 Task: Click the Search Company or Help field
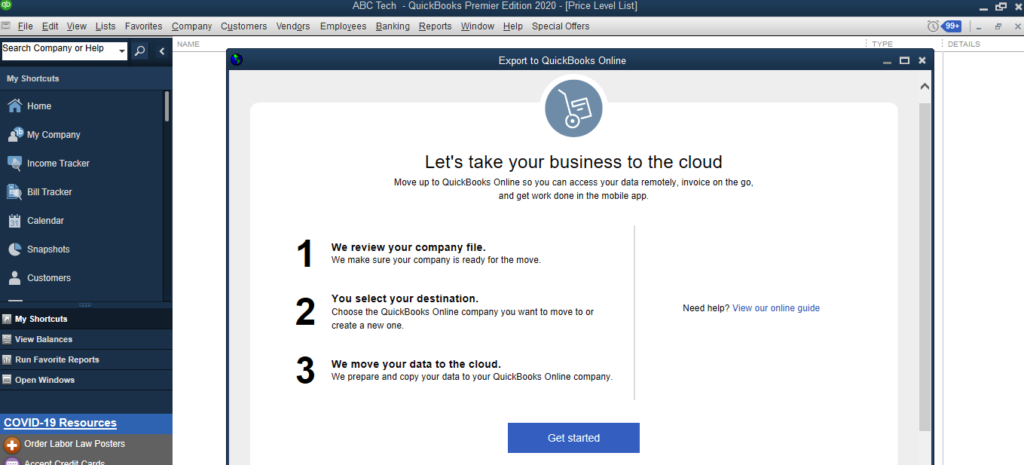point(59,51)
